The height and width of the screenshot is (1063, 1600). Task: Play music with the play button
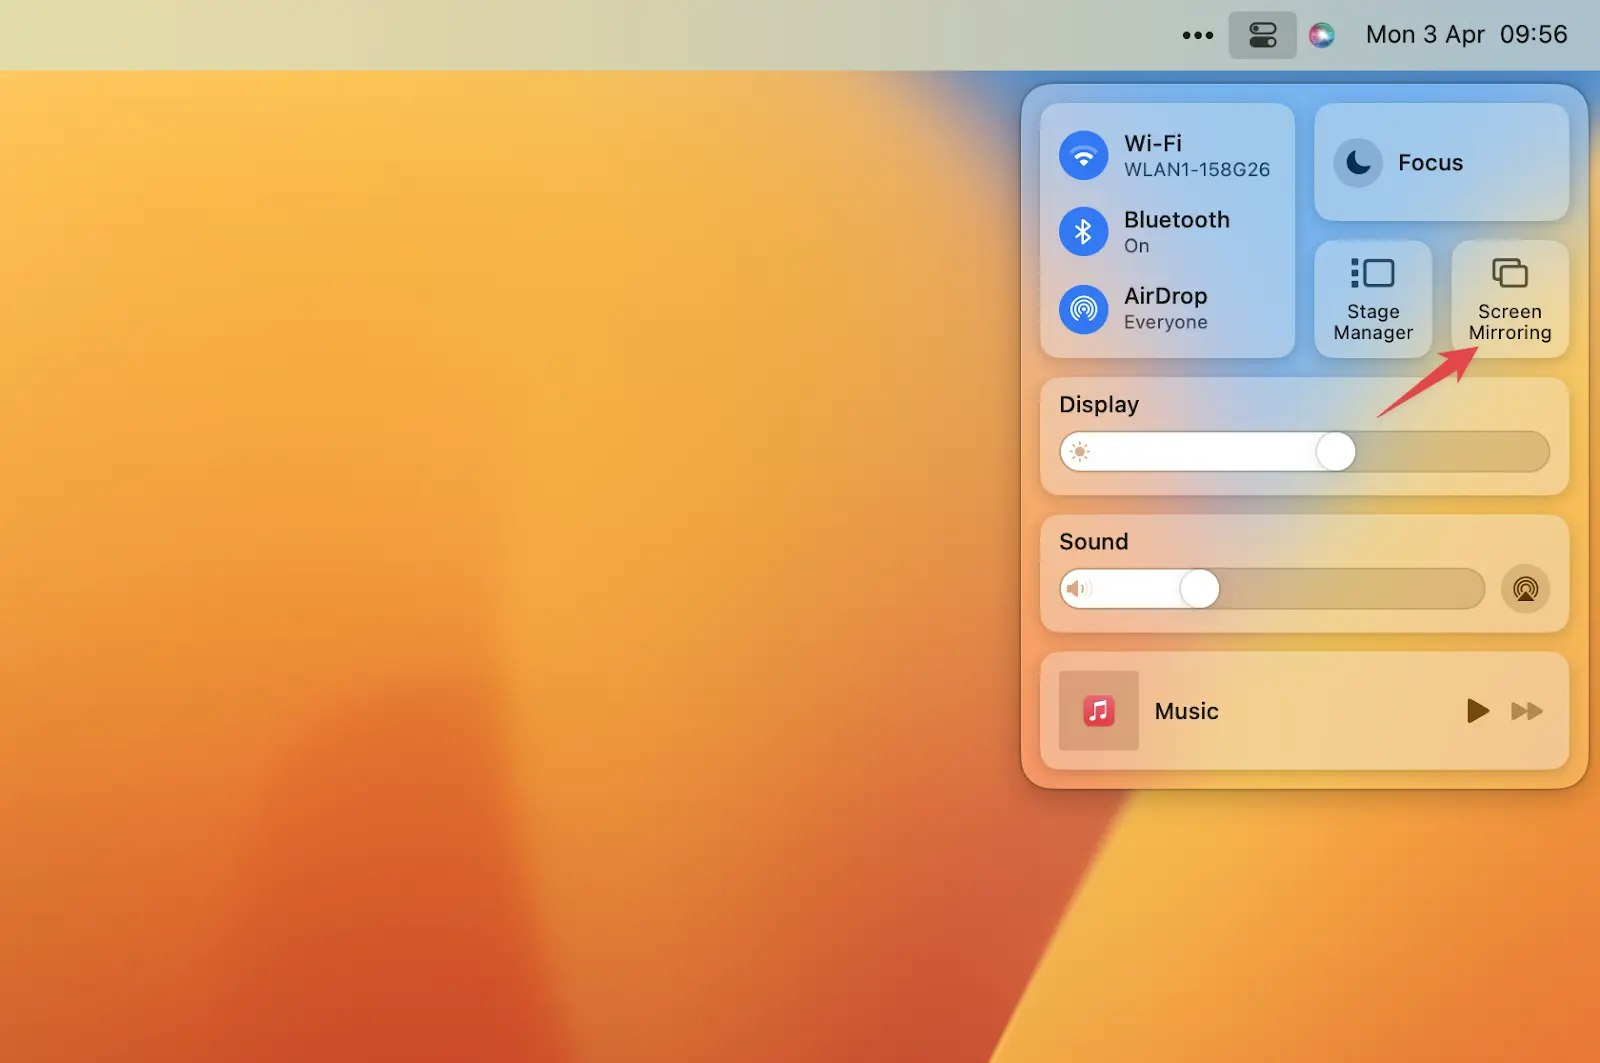[1478, 711]
